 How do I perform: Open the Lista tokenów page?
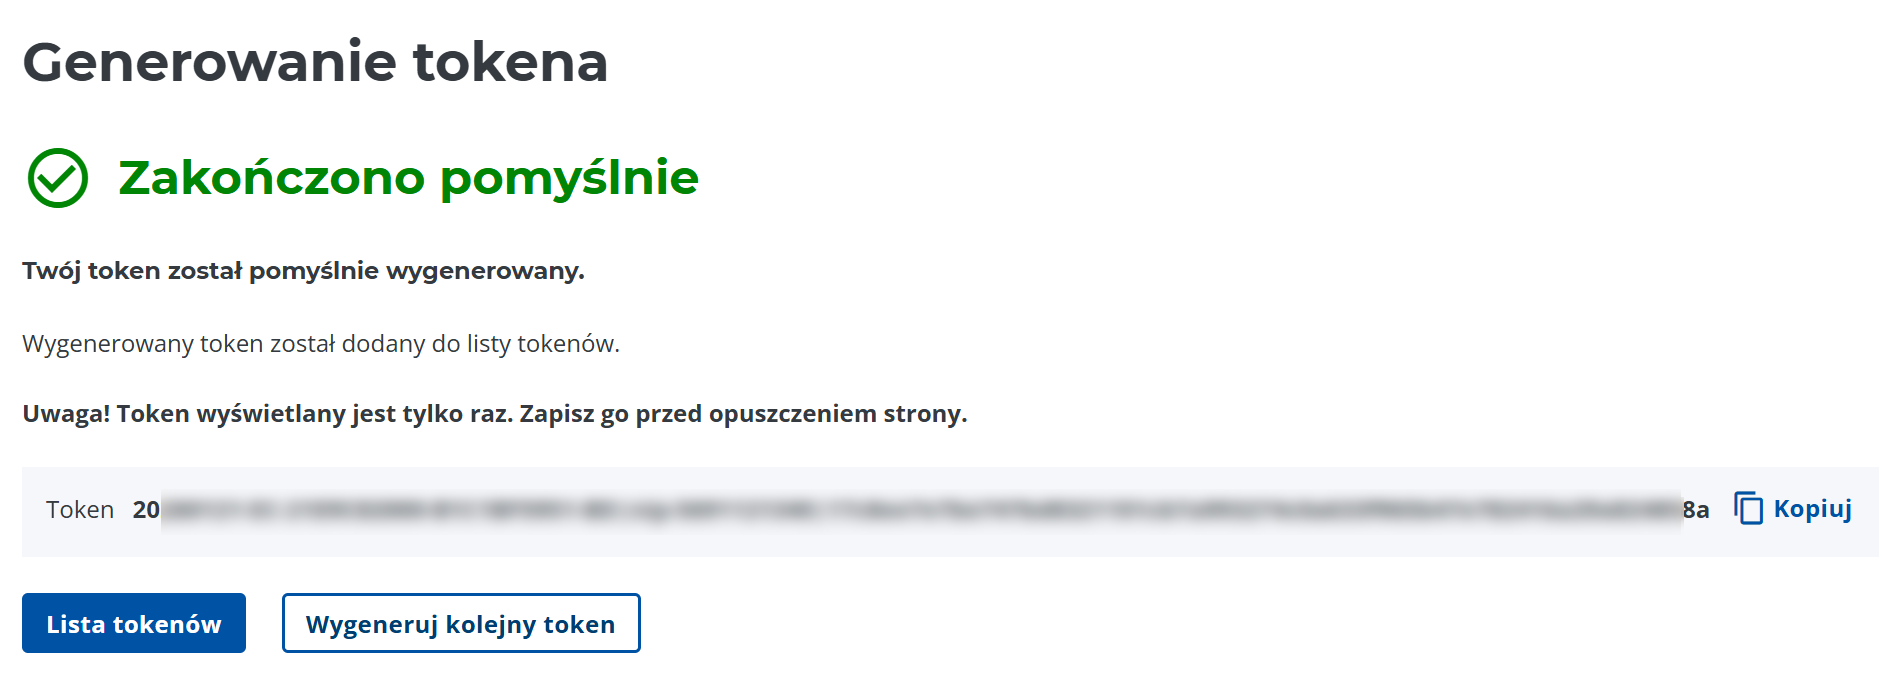pos(134,623)
